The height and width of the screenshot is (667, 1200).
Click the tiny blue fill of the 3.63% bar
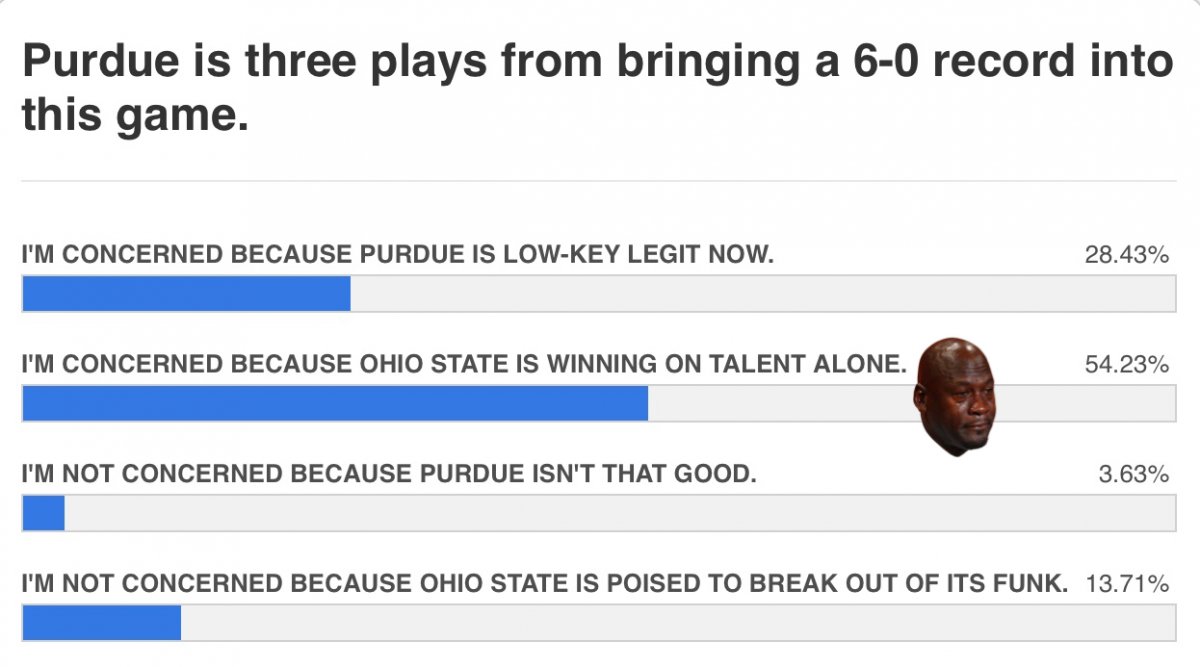tap(43, 512)
